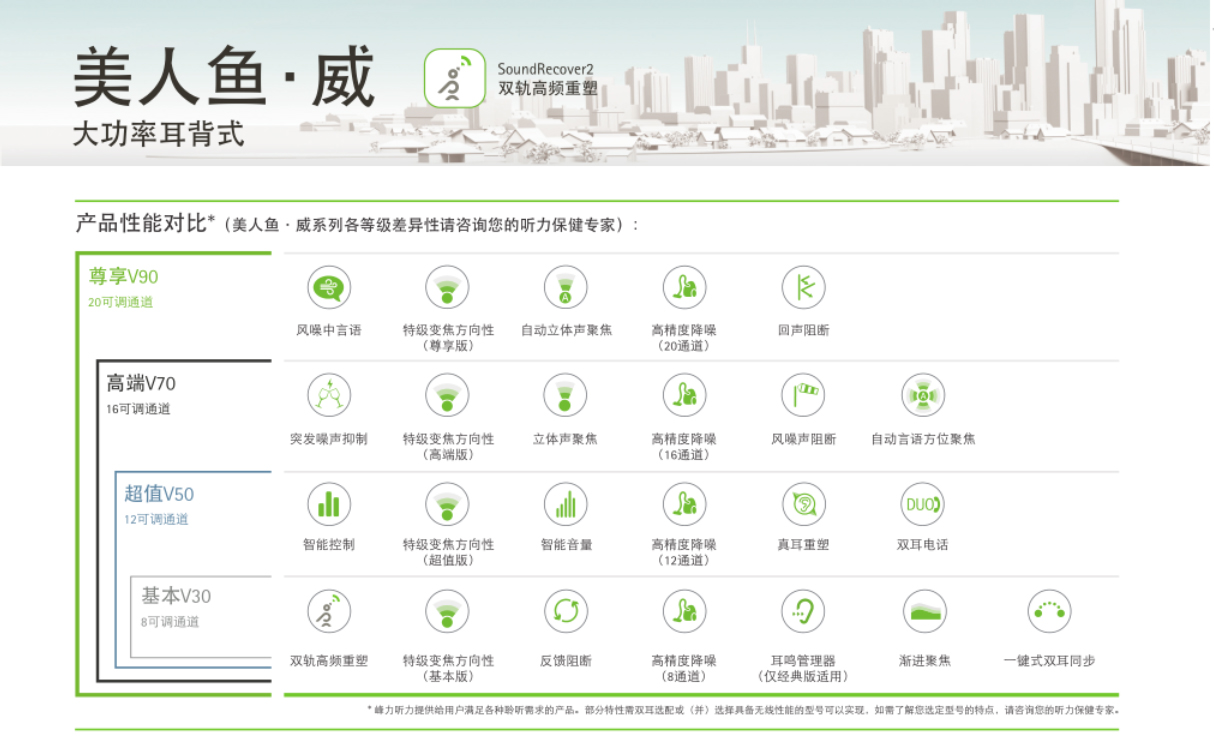1214x736 pixels.
Task: Select the 特级变焦方向性 (超值版) icon
Action: (447, 504)
